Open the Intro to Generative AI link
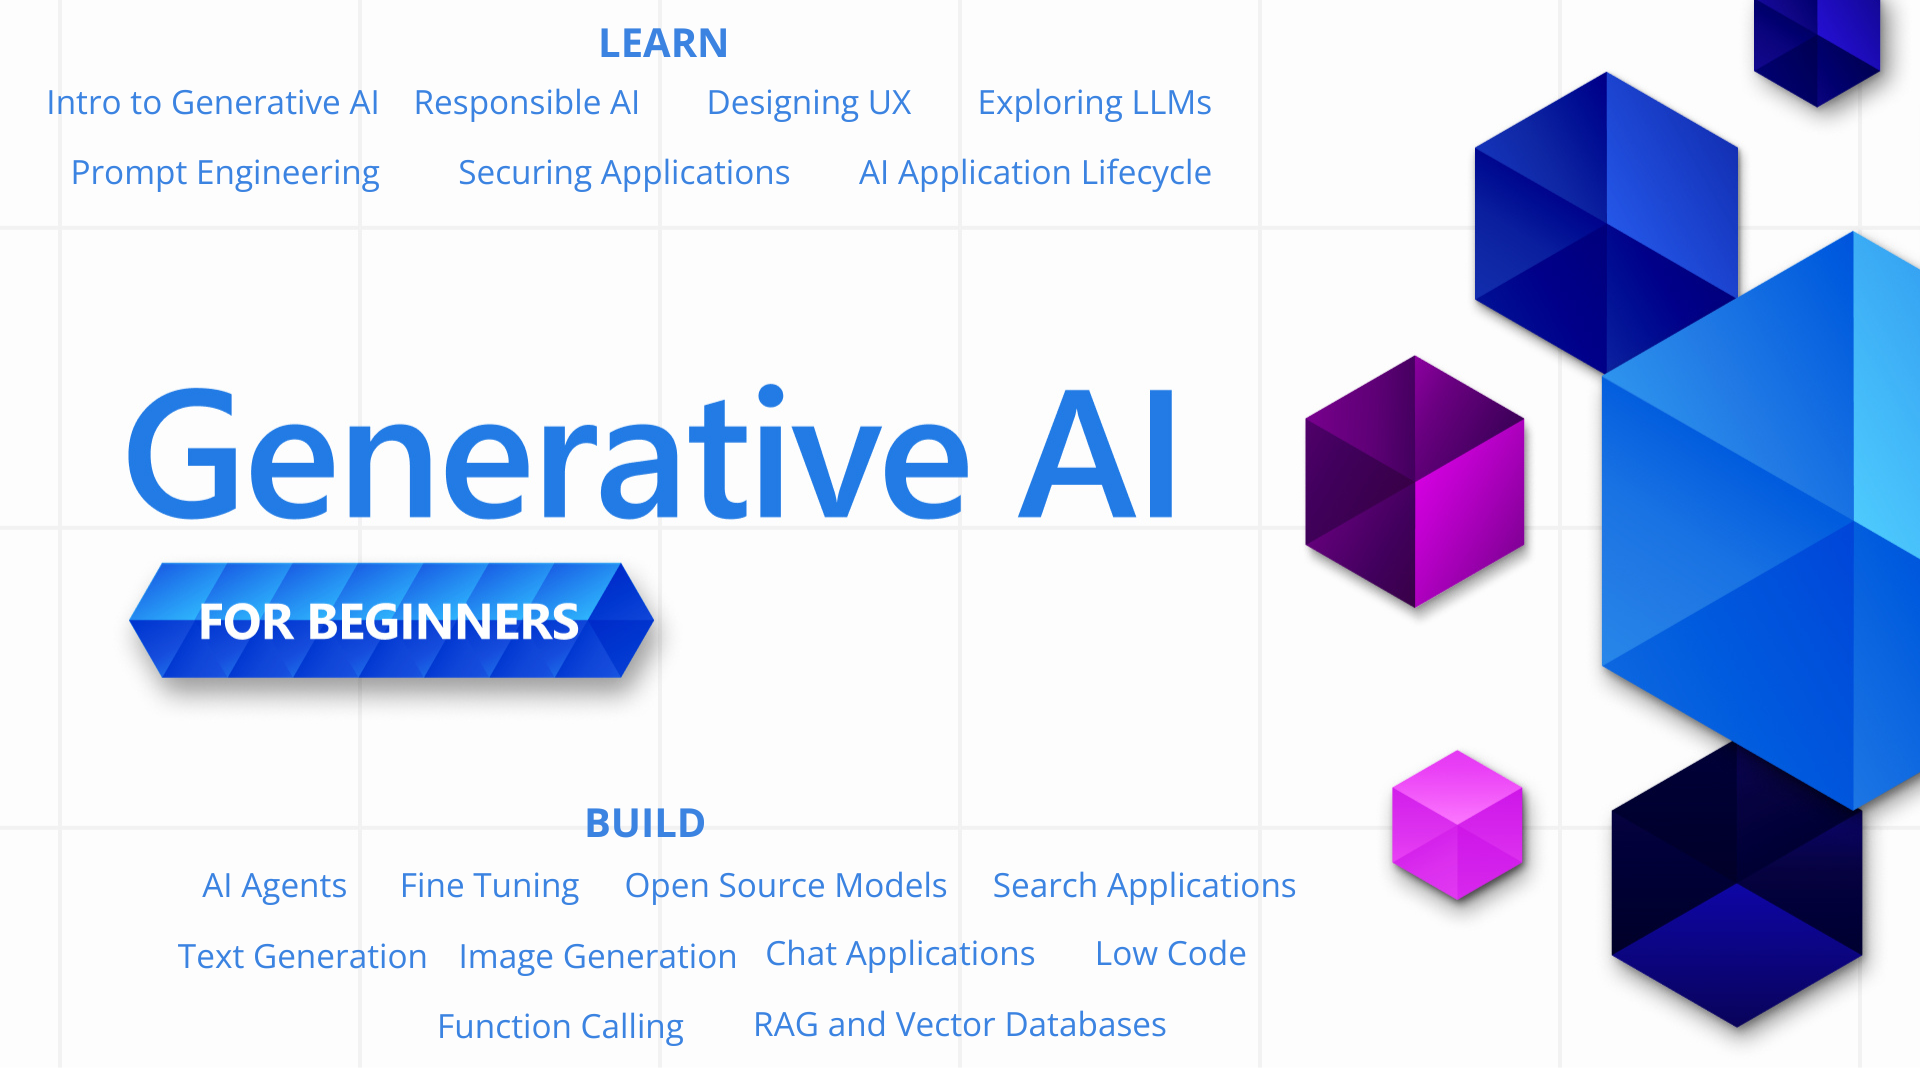 pyautogui.click(x=212, y=102)
